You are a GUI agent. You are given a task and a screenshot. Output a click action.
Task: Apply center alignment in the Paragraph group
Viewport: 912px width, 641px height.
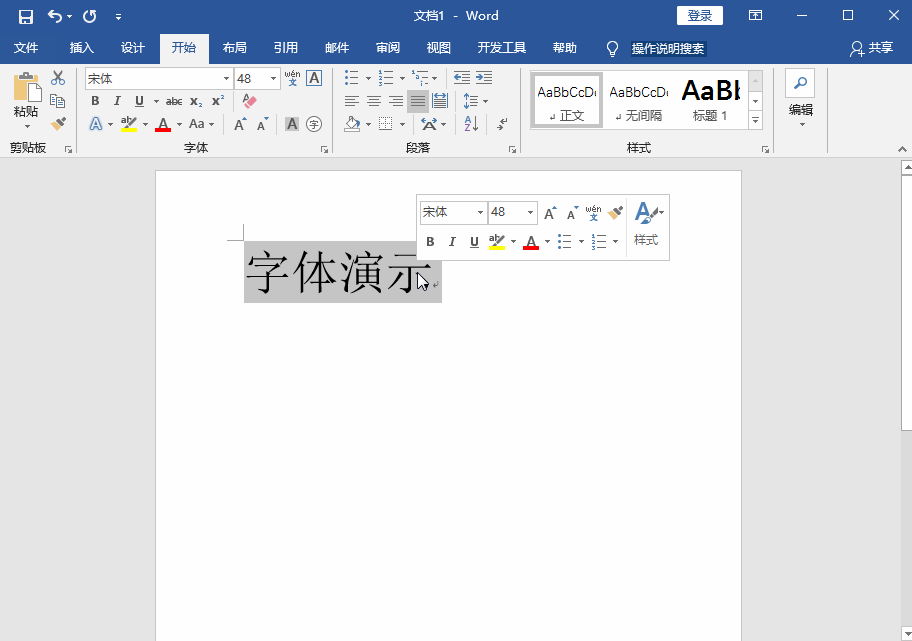pyautogui.click(x=373, y=100)
